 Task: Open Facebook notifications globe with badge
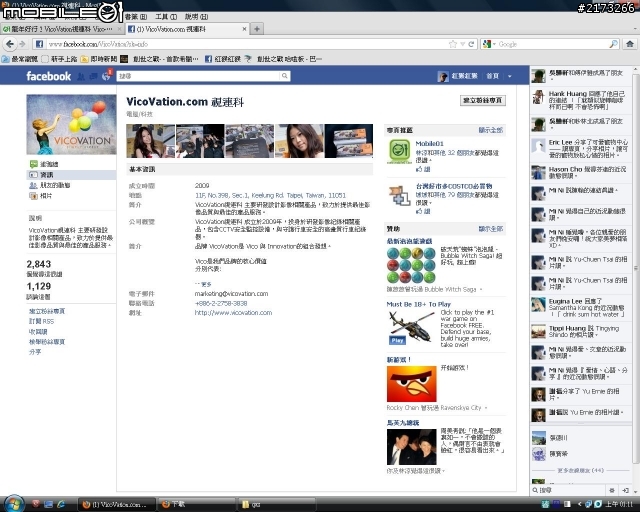[x=107, y=76]
